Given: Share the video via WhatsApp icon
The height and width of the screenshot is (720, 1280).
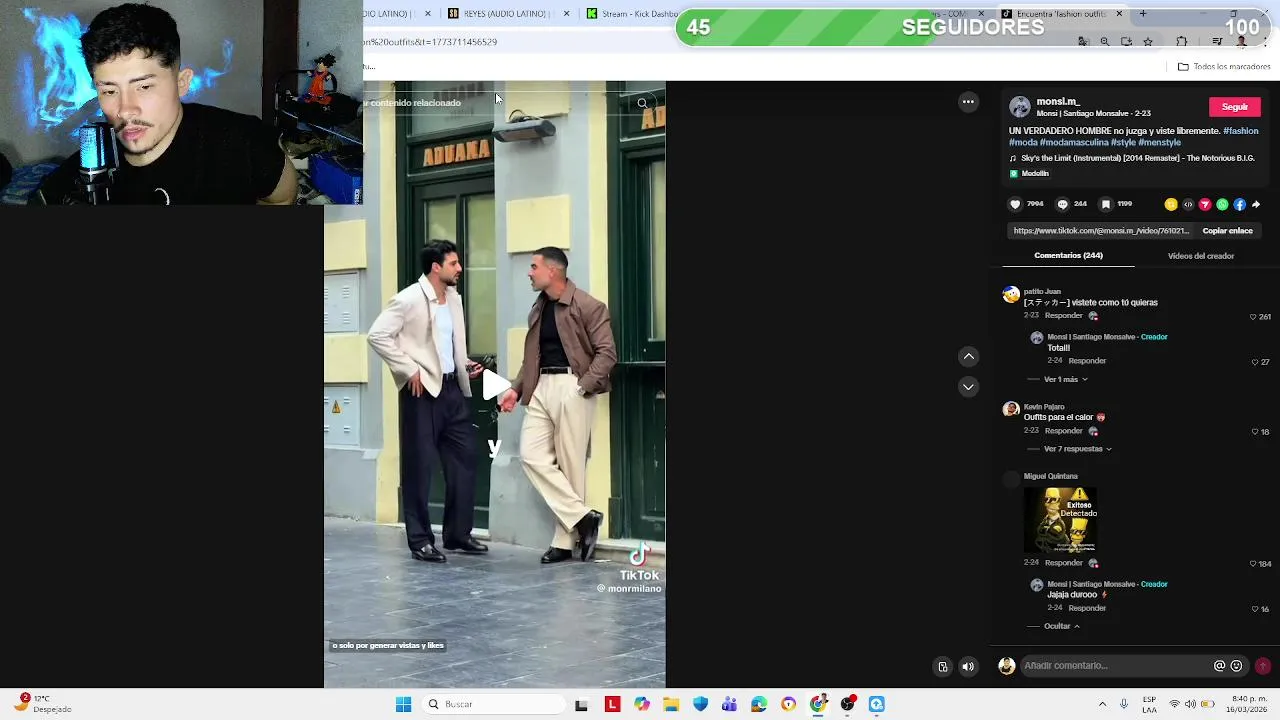Looking at the screenshot, I should pyautogui.click(x=1222, y=205).
